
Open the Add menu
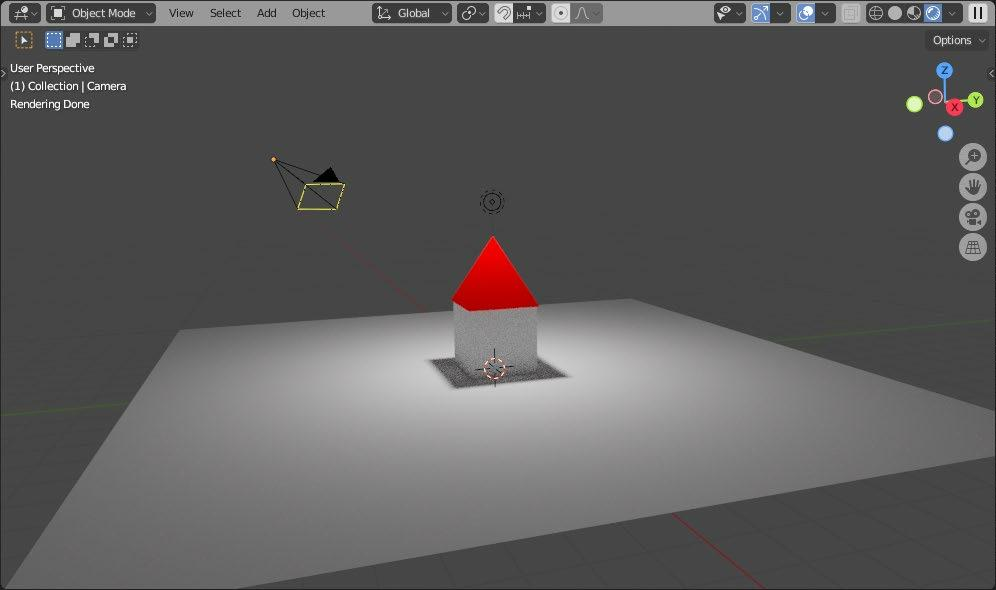click(267, 13)
